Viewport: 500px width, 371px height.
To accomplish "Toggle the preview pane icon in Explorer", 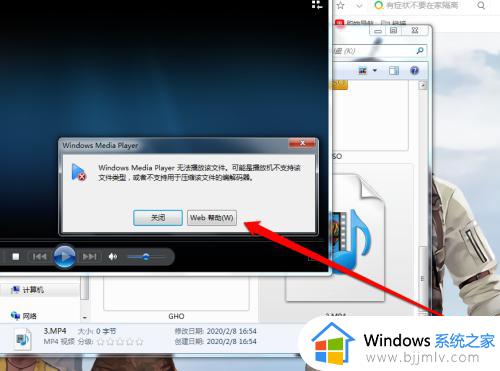I will (x=394, y=70).
